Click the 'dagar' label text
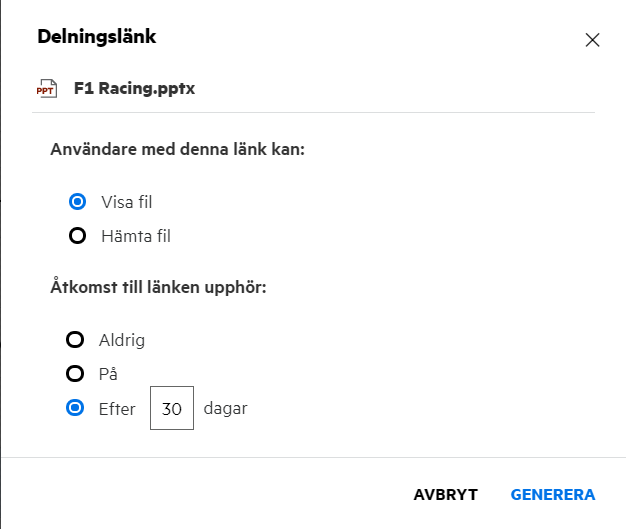Image resolution: width=626 pixels, height=529 pixels. coord(225,408)
